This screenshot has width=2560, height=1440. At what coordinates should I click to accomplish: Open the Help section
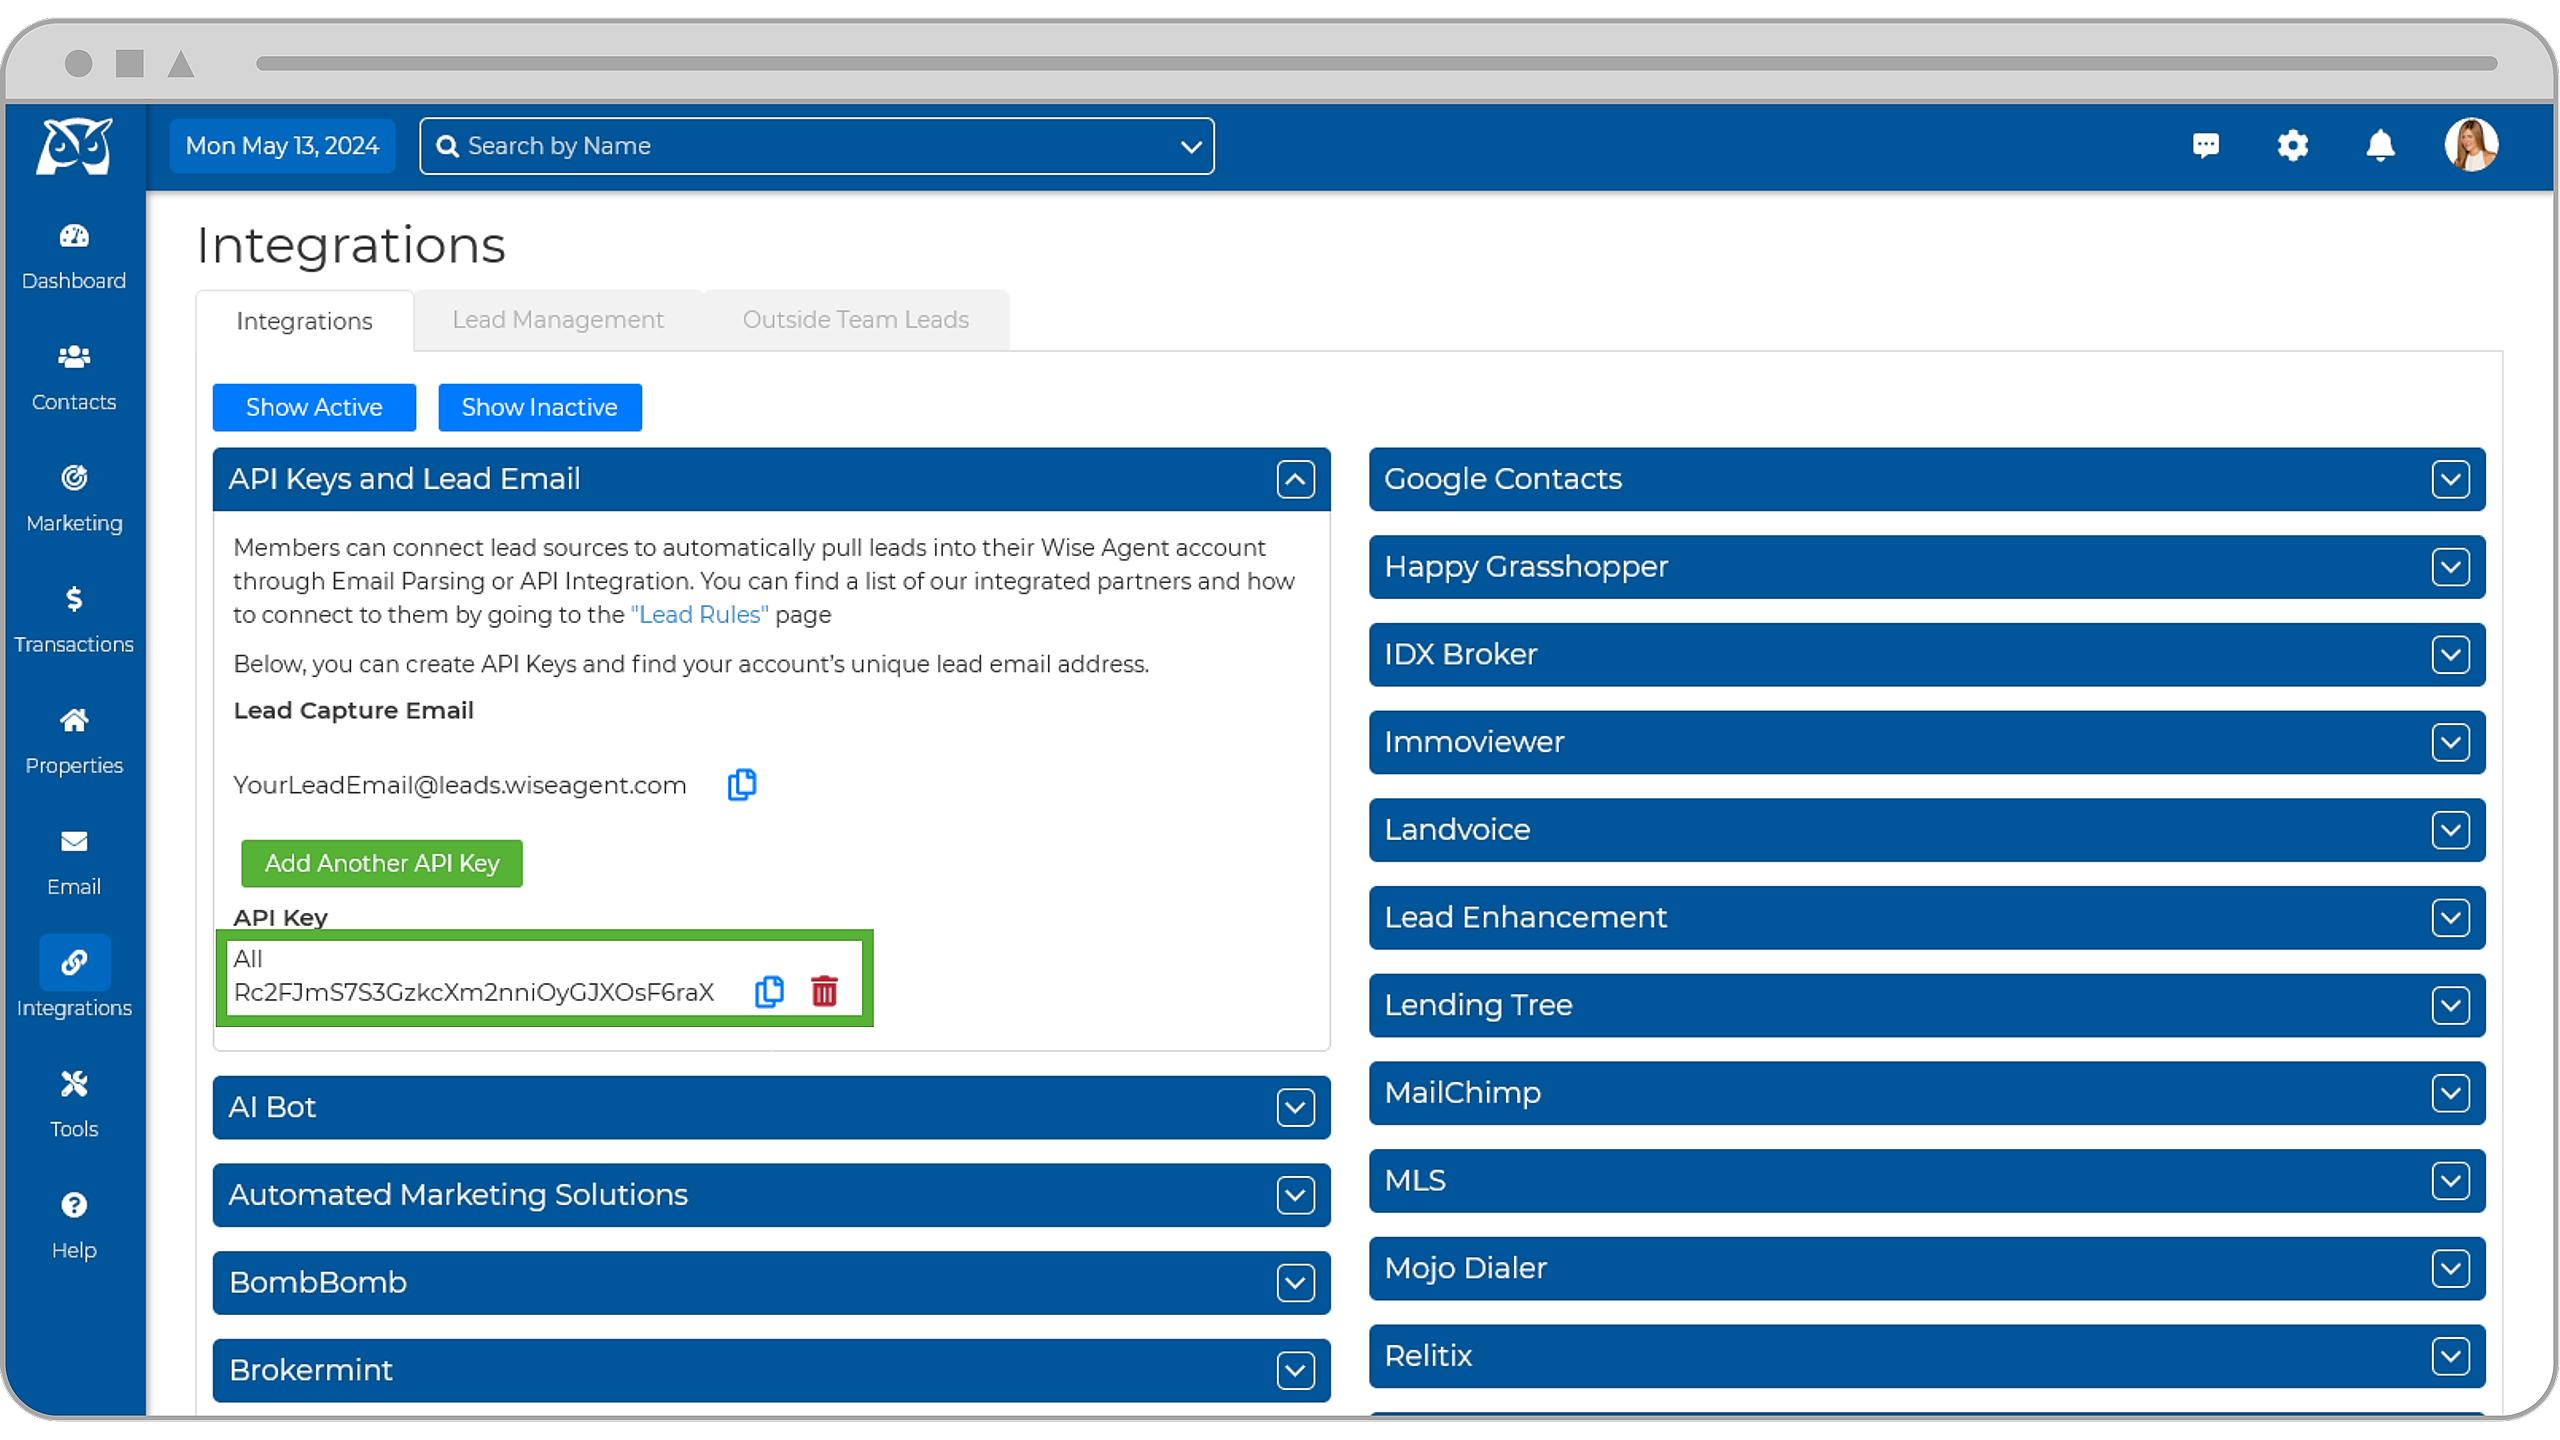[x=74, y=1226]
